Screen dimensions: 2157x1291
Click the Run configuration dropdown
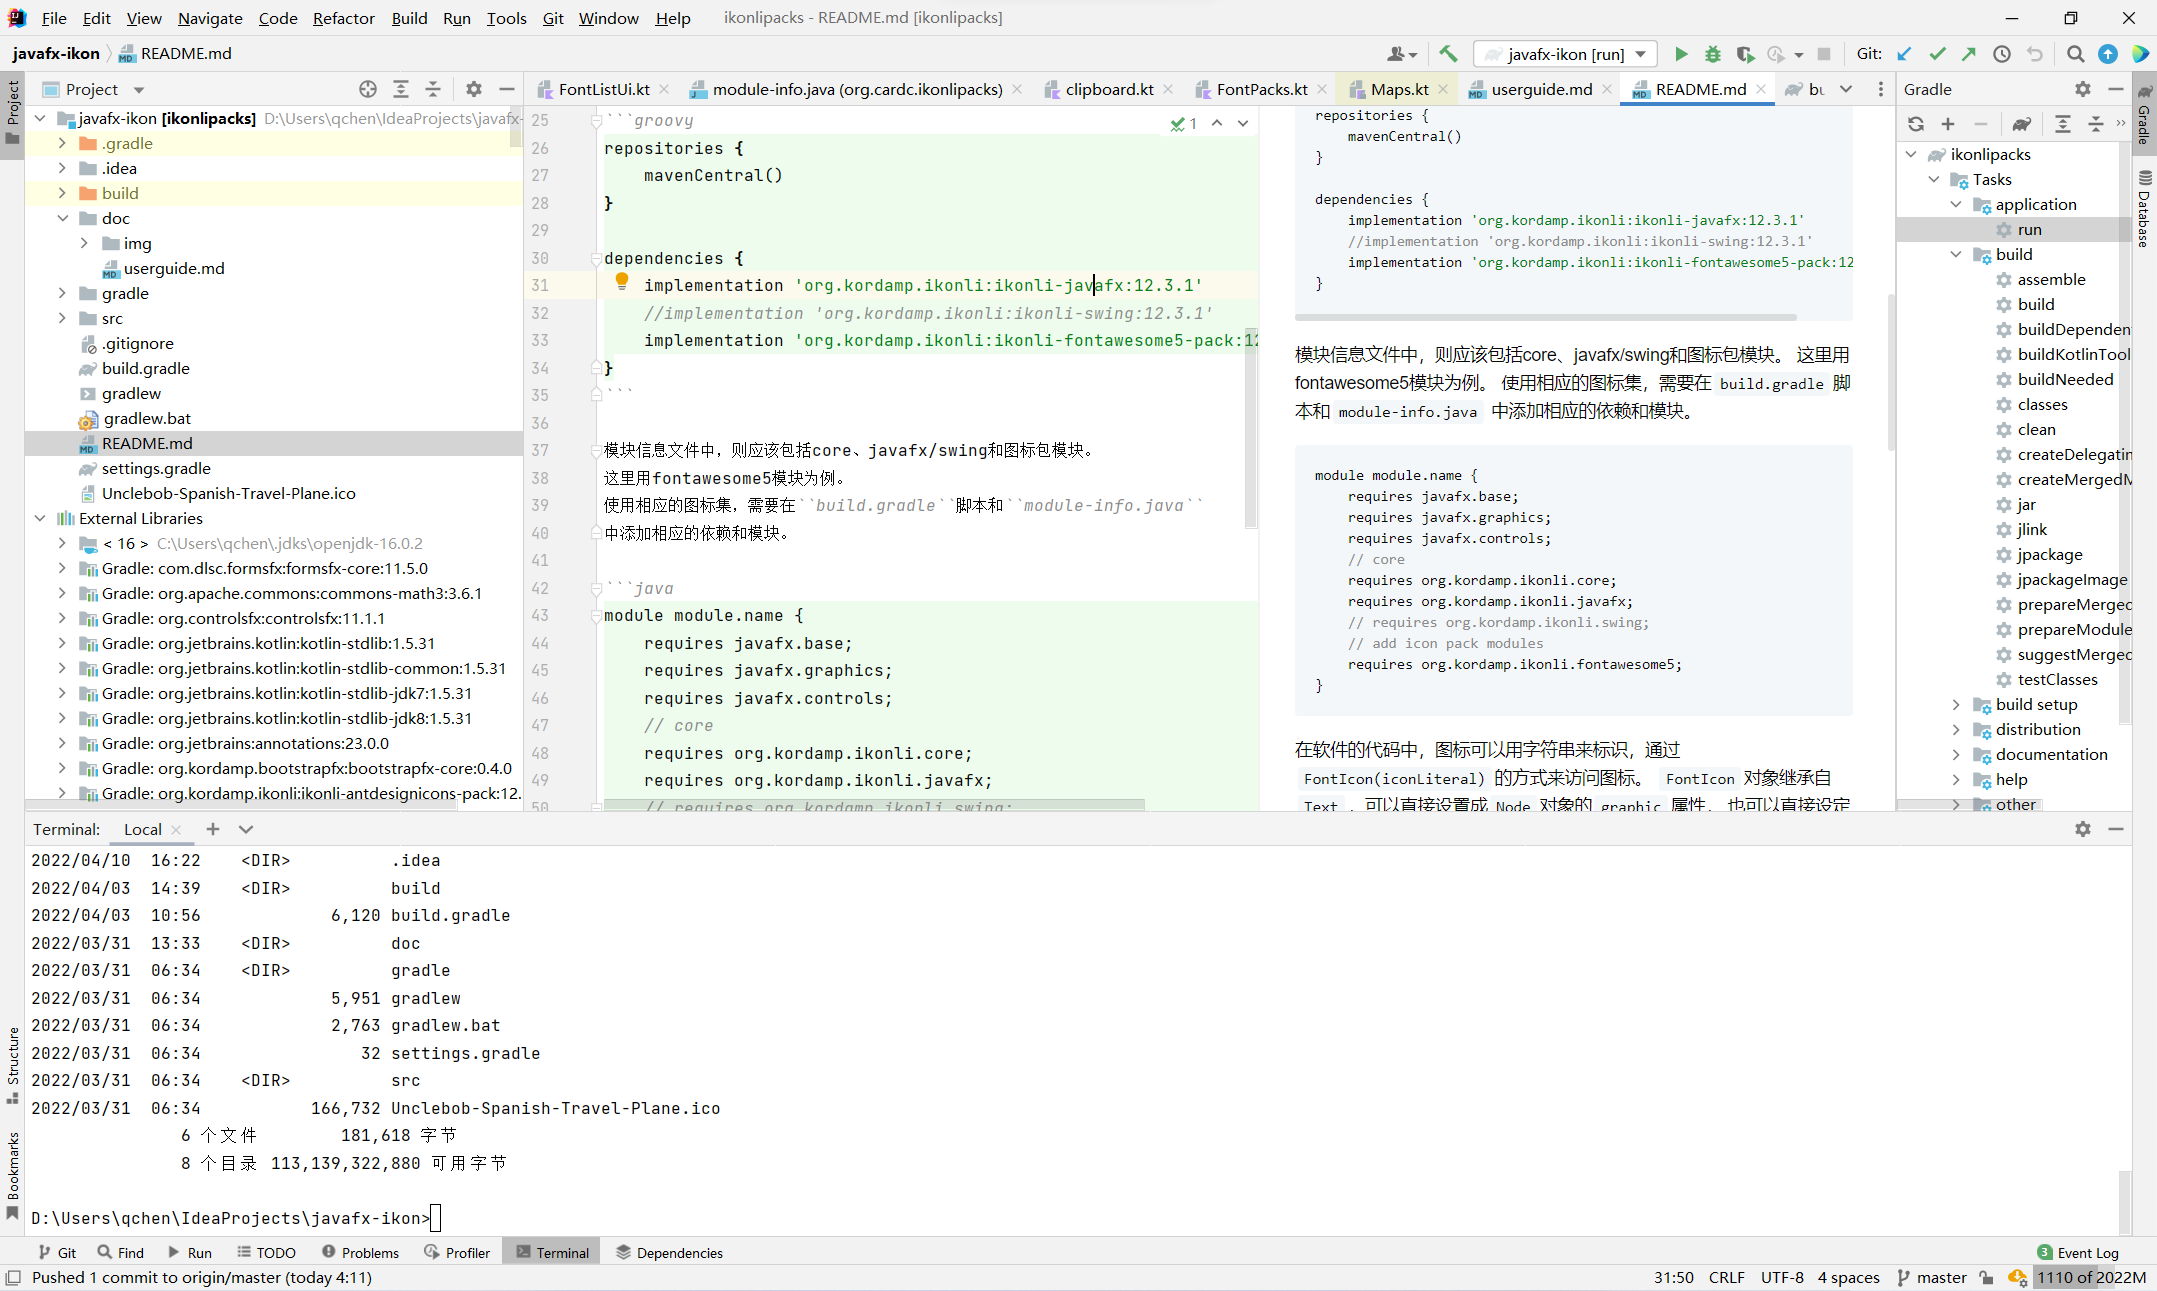pos(1566,54)
